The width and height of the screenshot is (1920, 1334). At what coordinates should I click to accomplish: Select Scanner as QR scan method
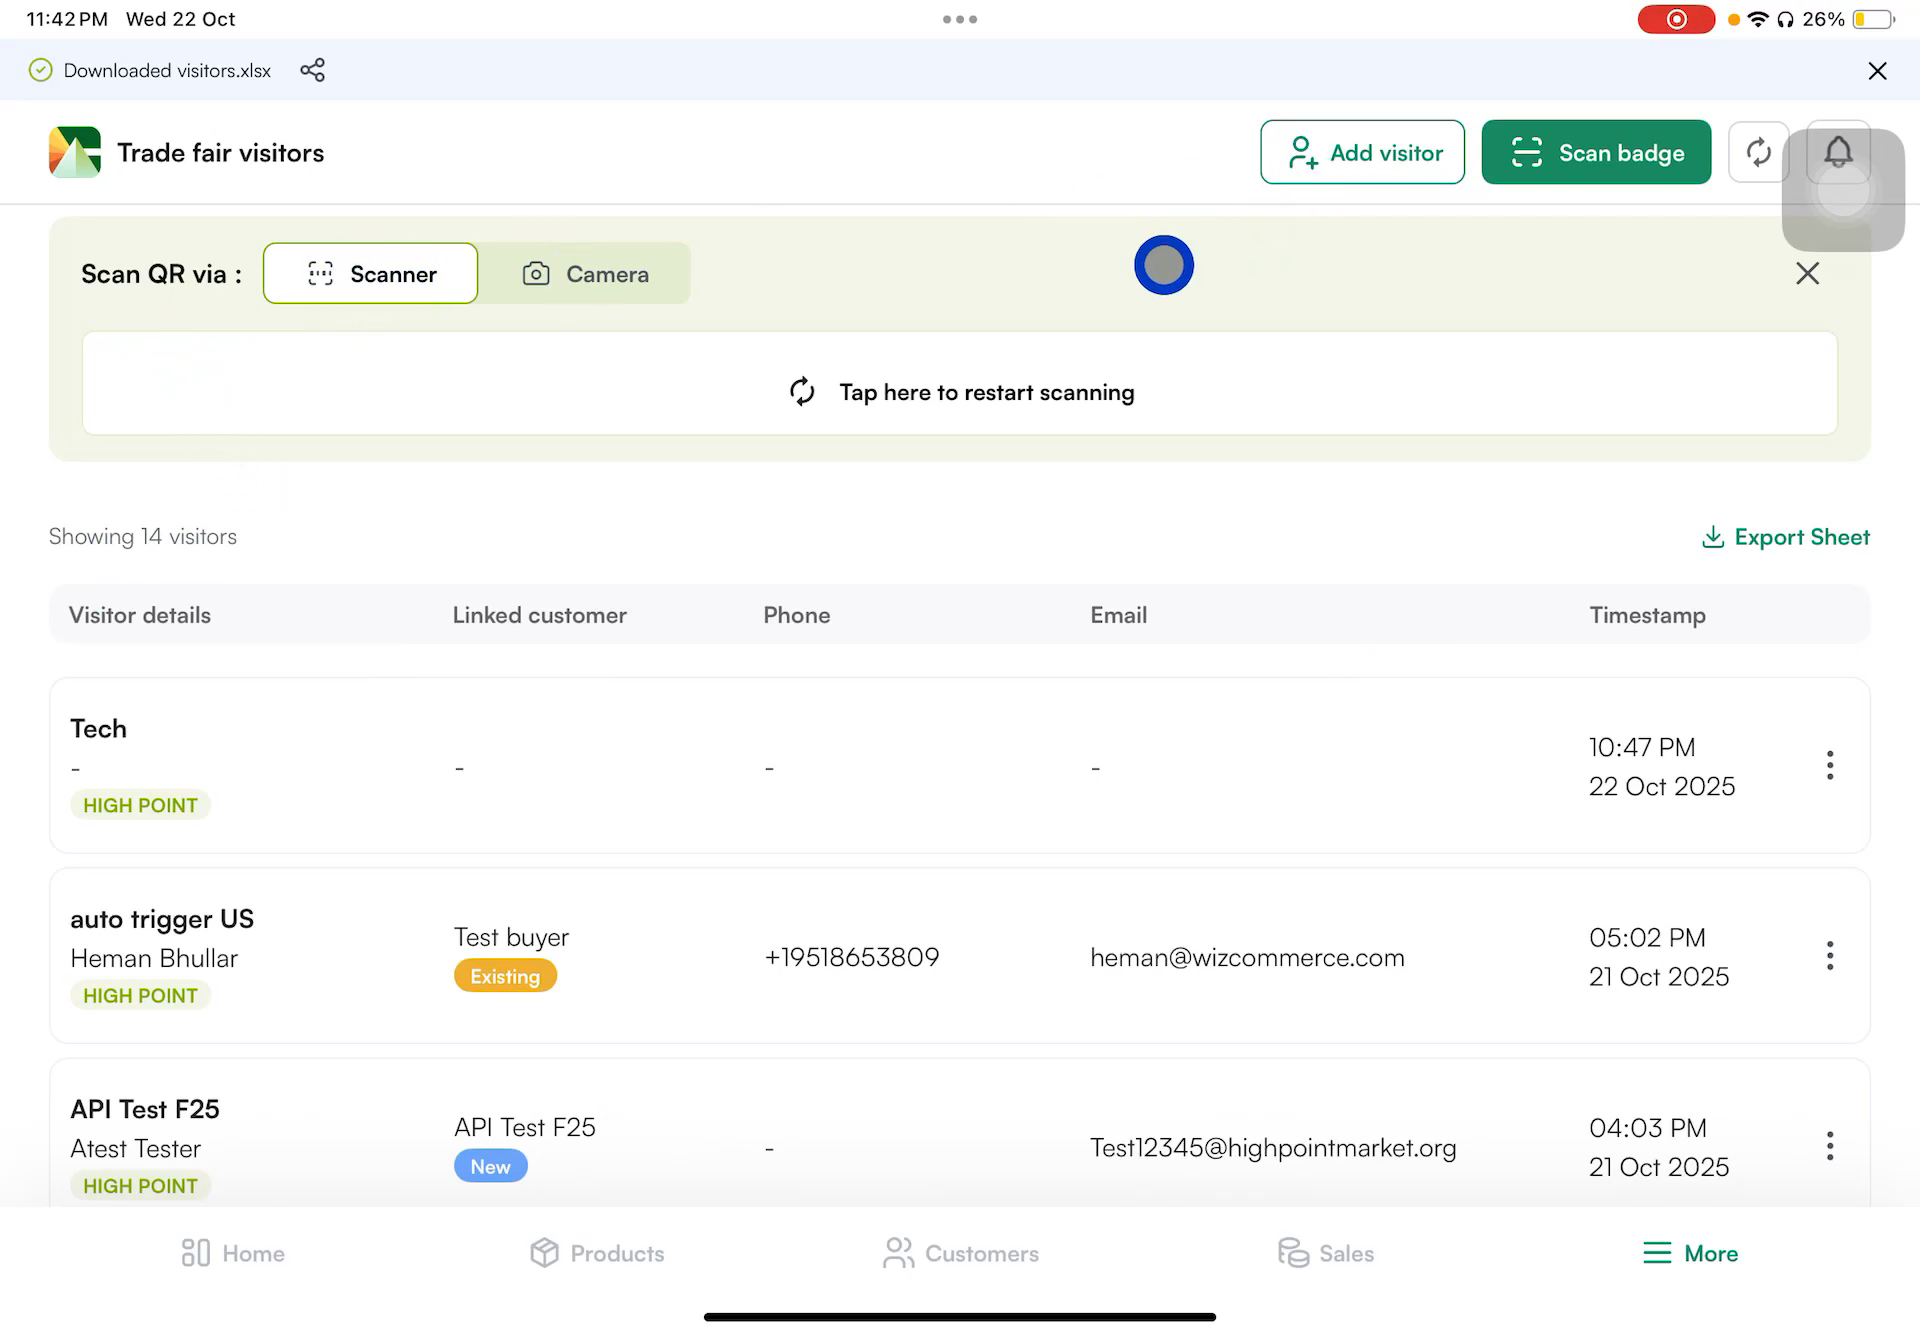pos(369,273)
